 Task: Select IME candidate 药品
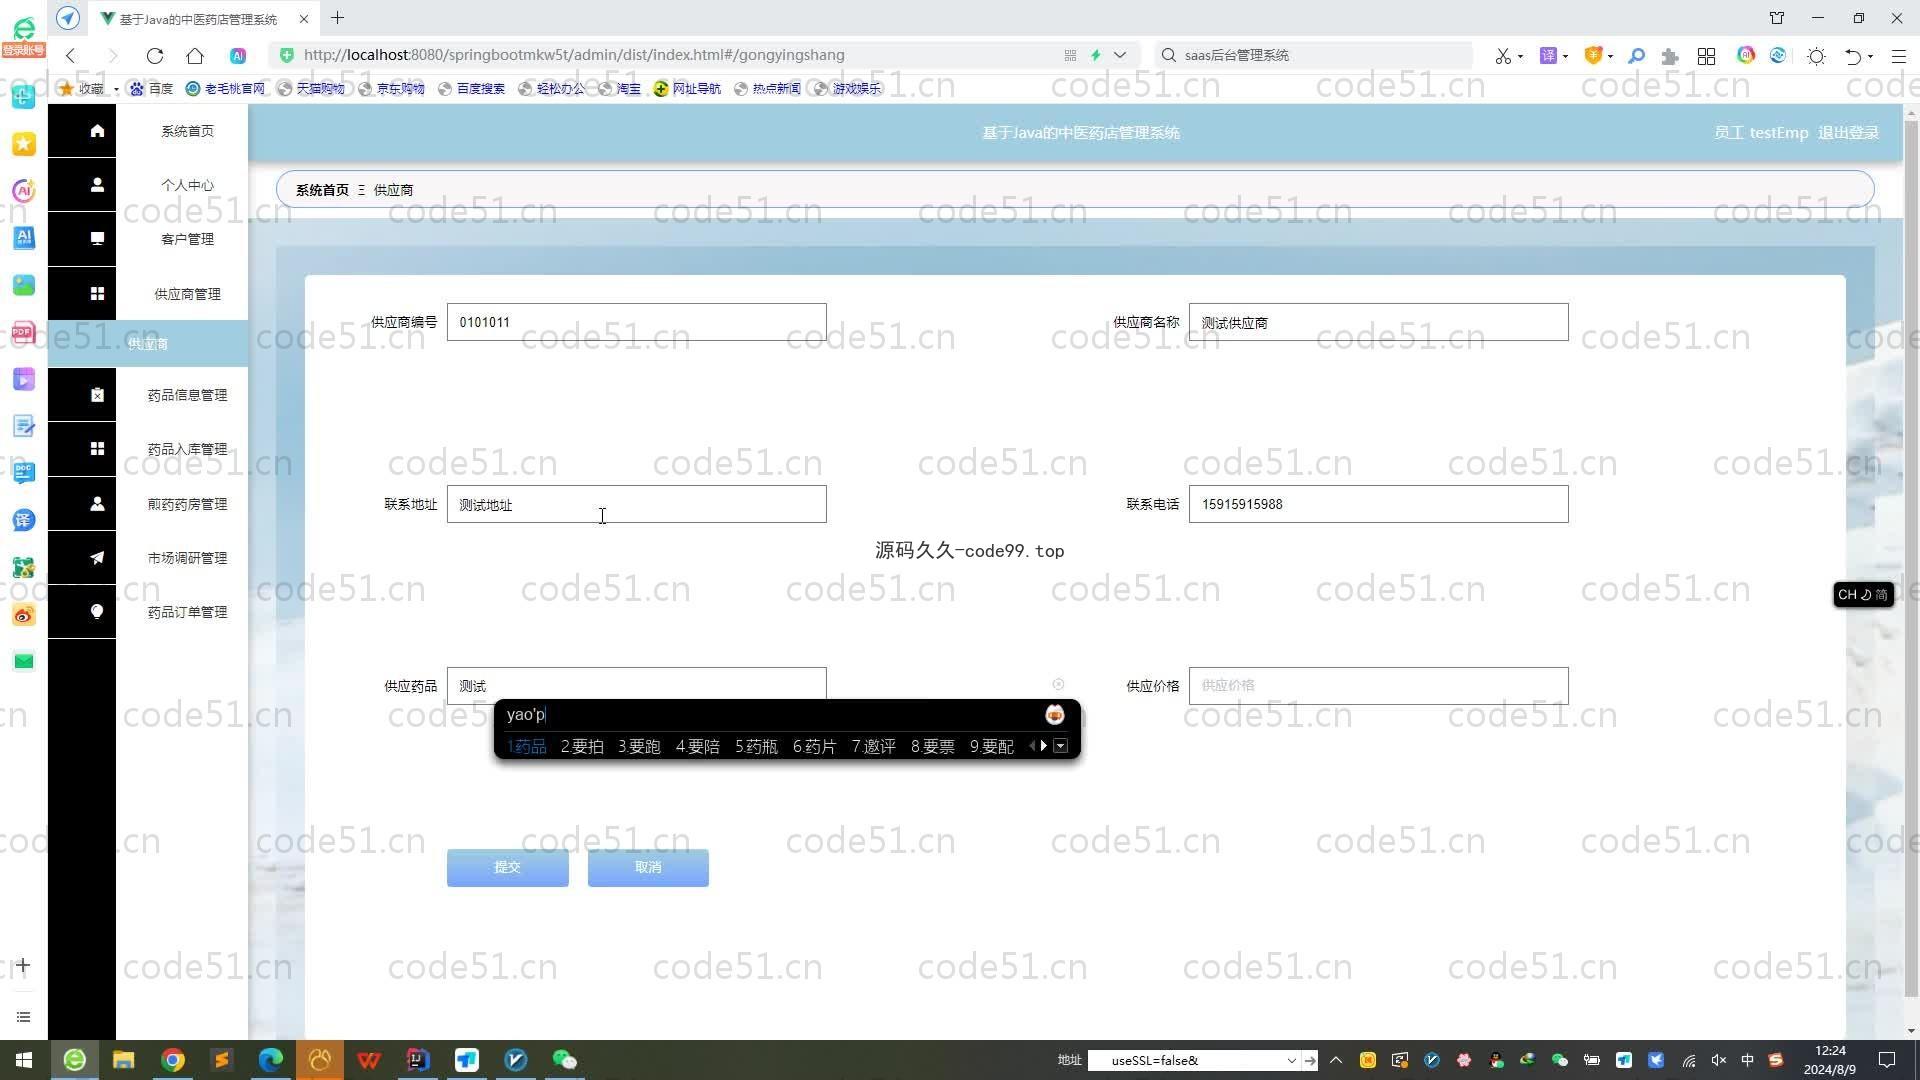(527, 746)
